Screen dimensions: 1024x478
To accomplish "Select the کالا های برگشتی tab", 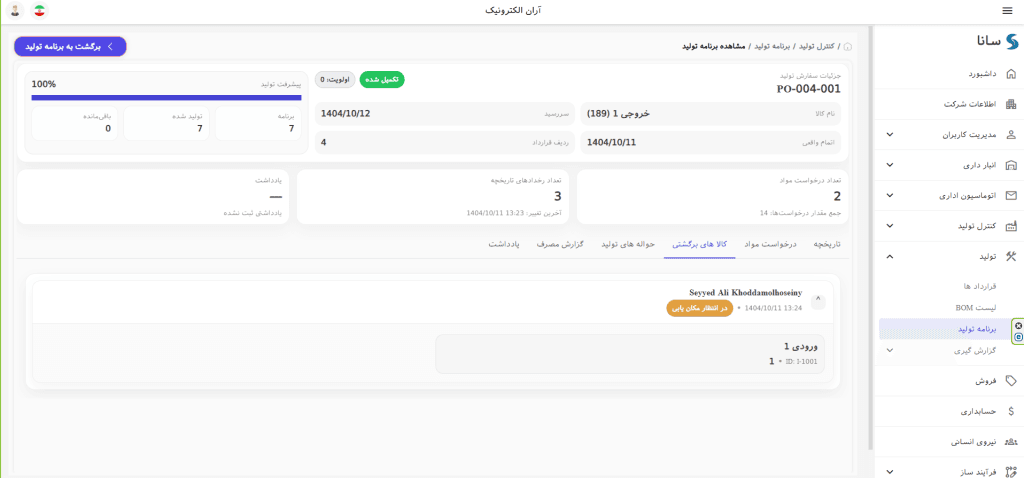I will (700, 245).
